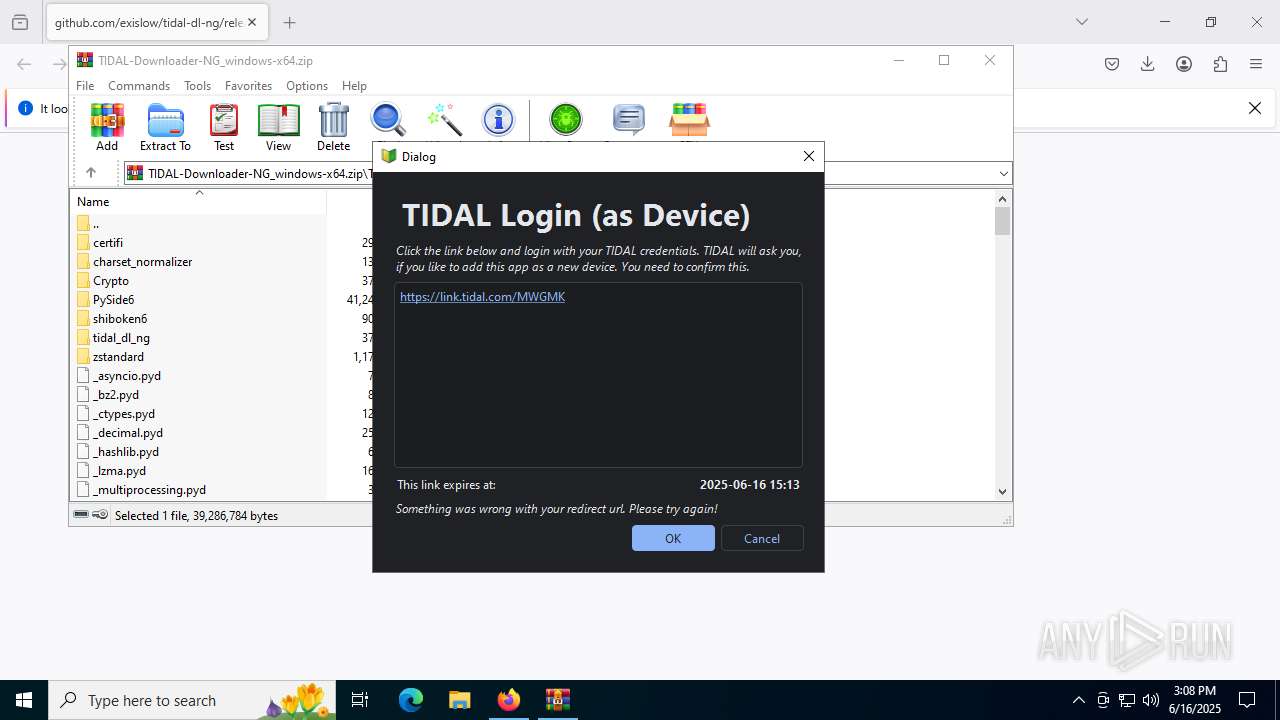Click the file list scroll down arrow
This screenshot has width=1280, height=720.
[1002, 491]
